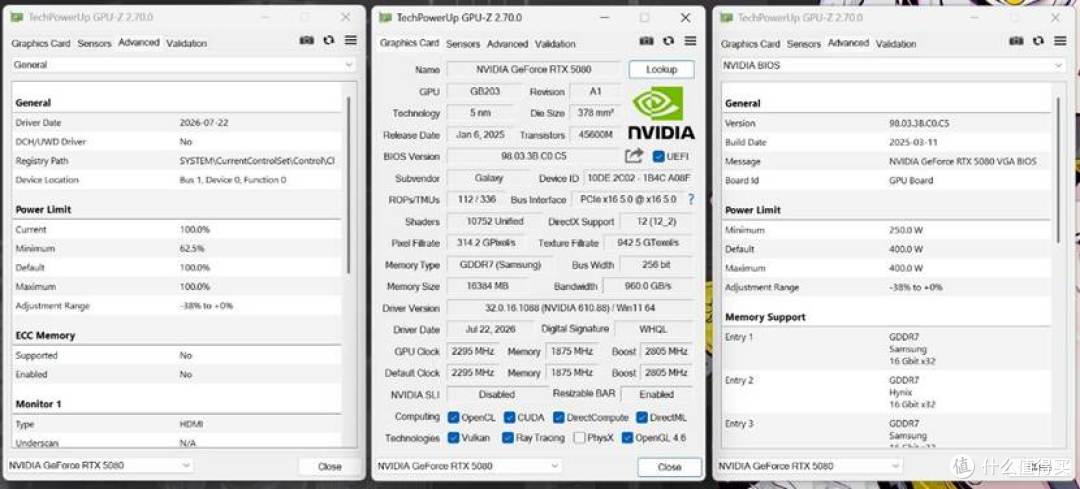Click GPU-Z app icon in right window title
The image size is (1080, 489).
tap(726, 18)
